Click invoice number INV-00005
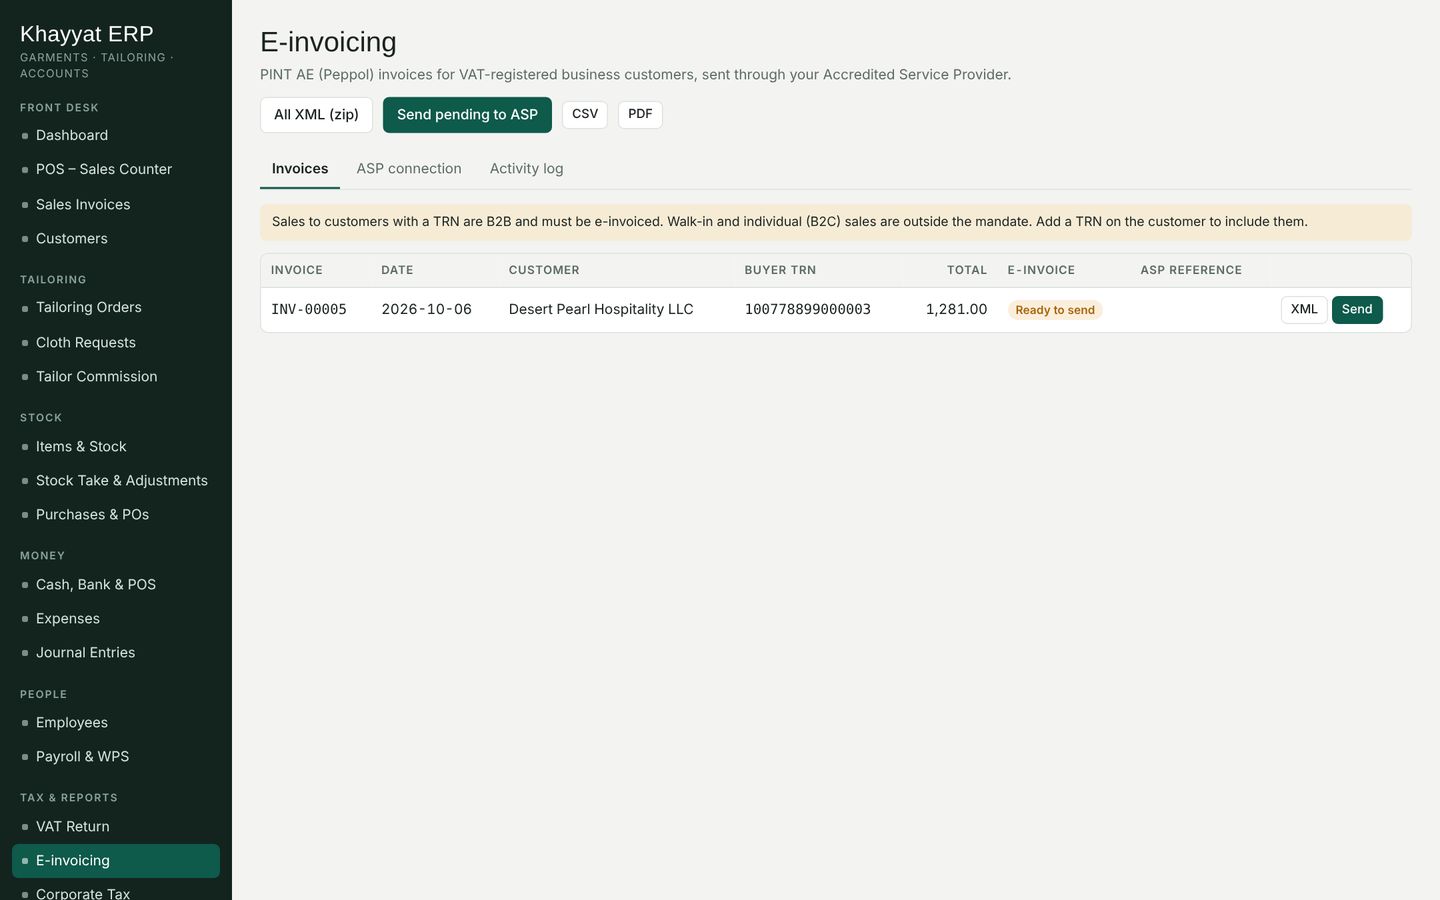The width and height of the screenshot is (1440, 900). pyautogui.click(x=309, y=310)
